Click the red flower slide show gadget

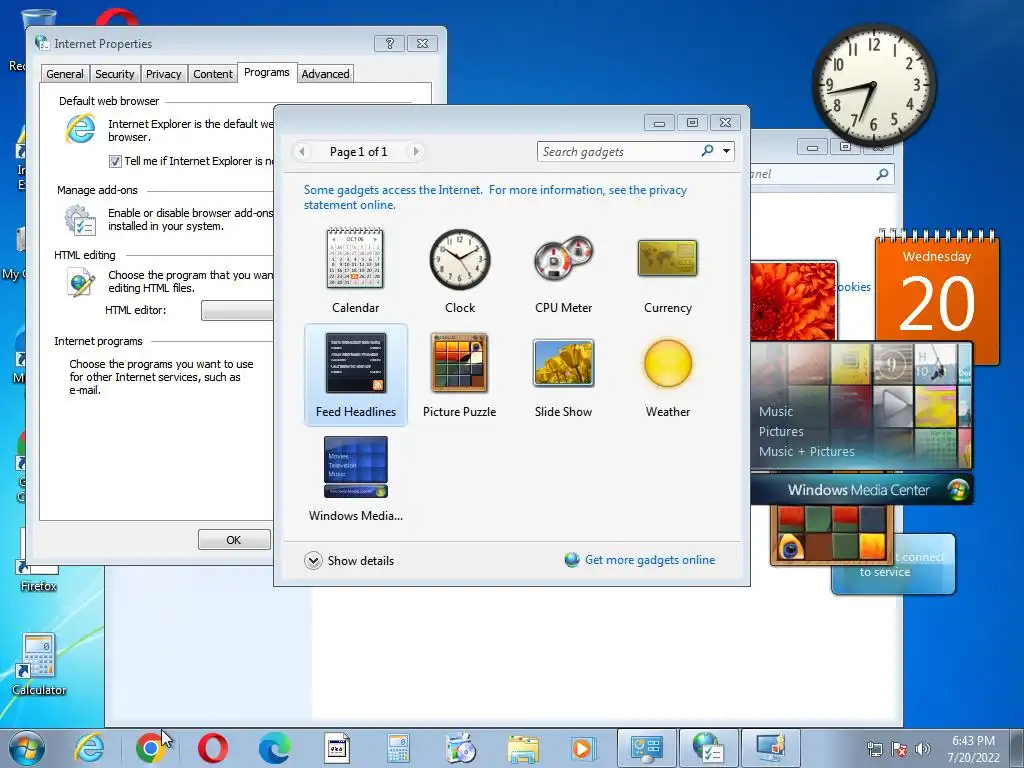click(792, 301)
